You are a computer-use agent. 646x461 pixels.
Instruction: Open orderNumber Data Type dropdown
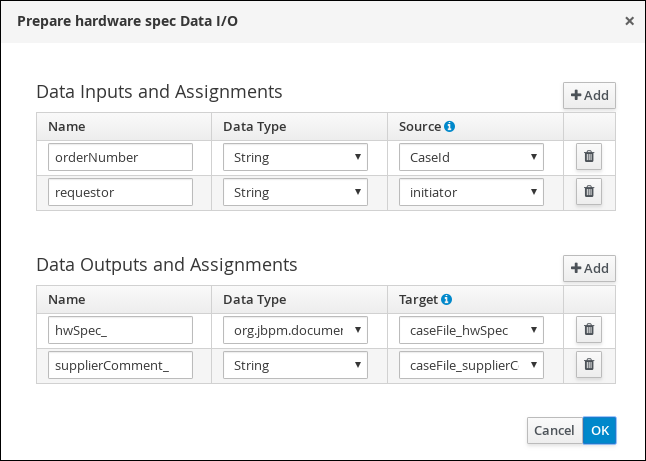[295, 157]
